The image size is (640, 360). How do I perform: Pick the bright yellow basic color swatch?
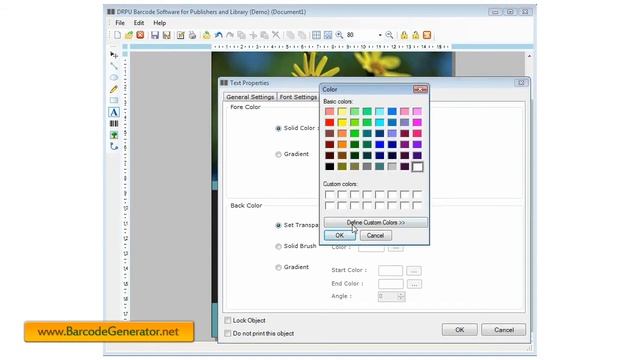pyautogui.click(x=342, y=122)
